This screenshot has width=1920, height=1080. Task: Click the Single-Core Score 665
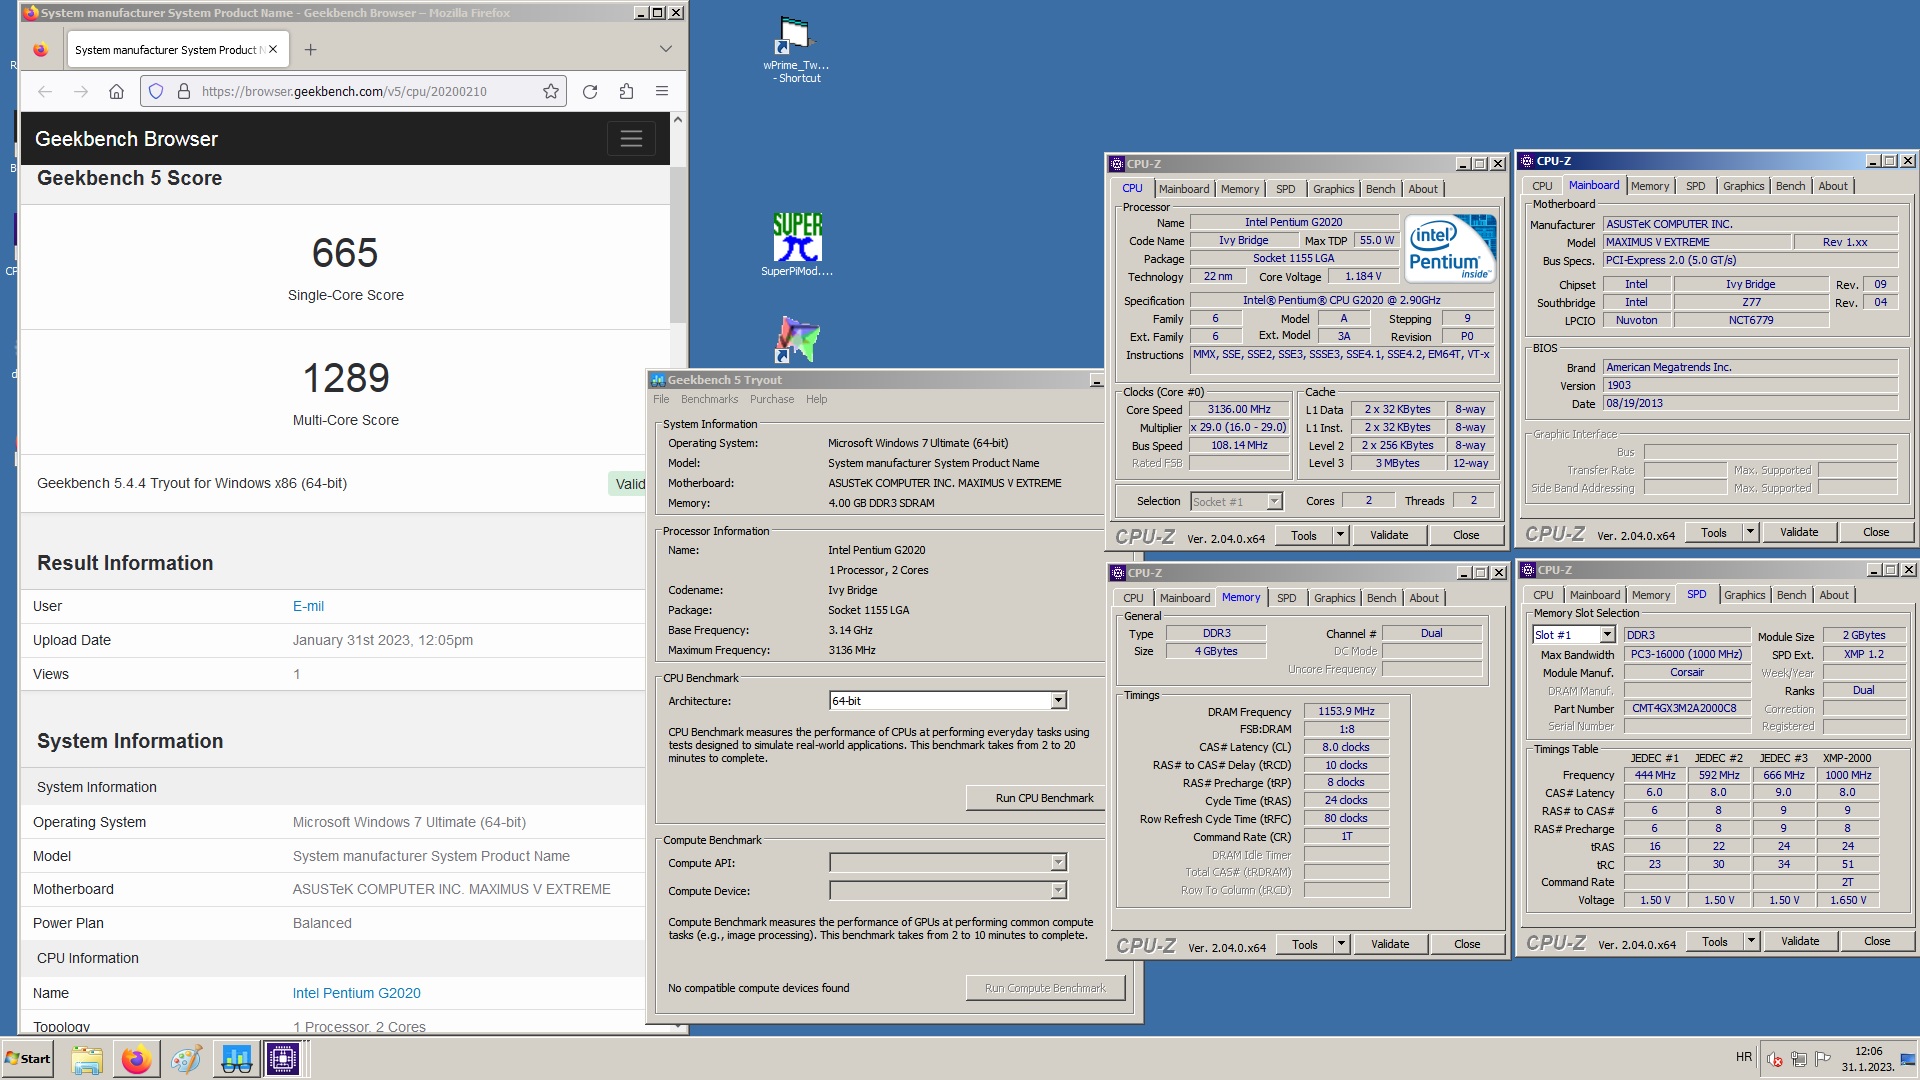click(x=345, y=253)
